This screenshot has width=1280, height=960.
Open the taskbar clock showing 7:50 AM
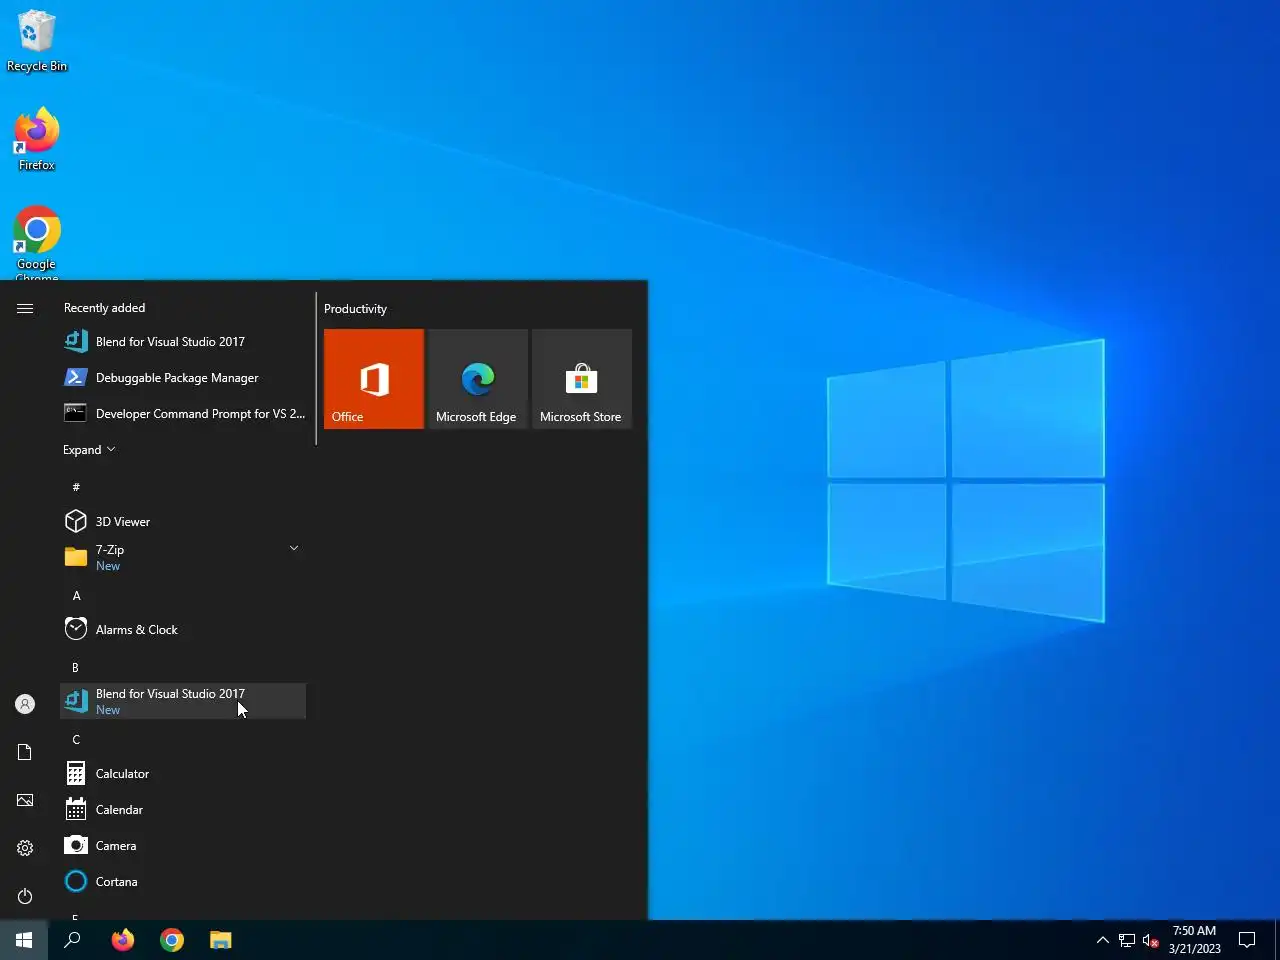(1194, 940)
